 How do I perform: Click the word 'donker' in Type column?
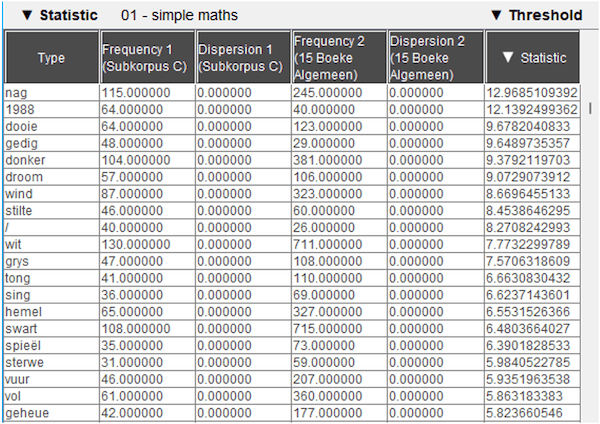coord(25,159)
